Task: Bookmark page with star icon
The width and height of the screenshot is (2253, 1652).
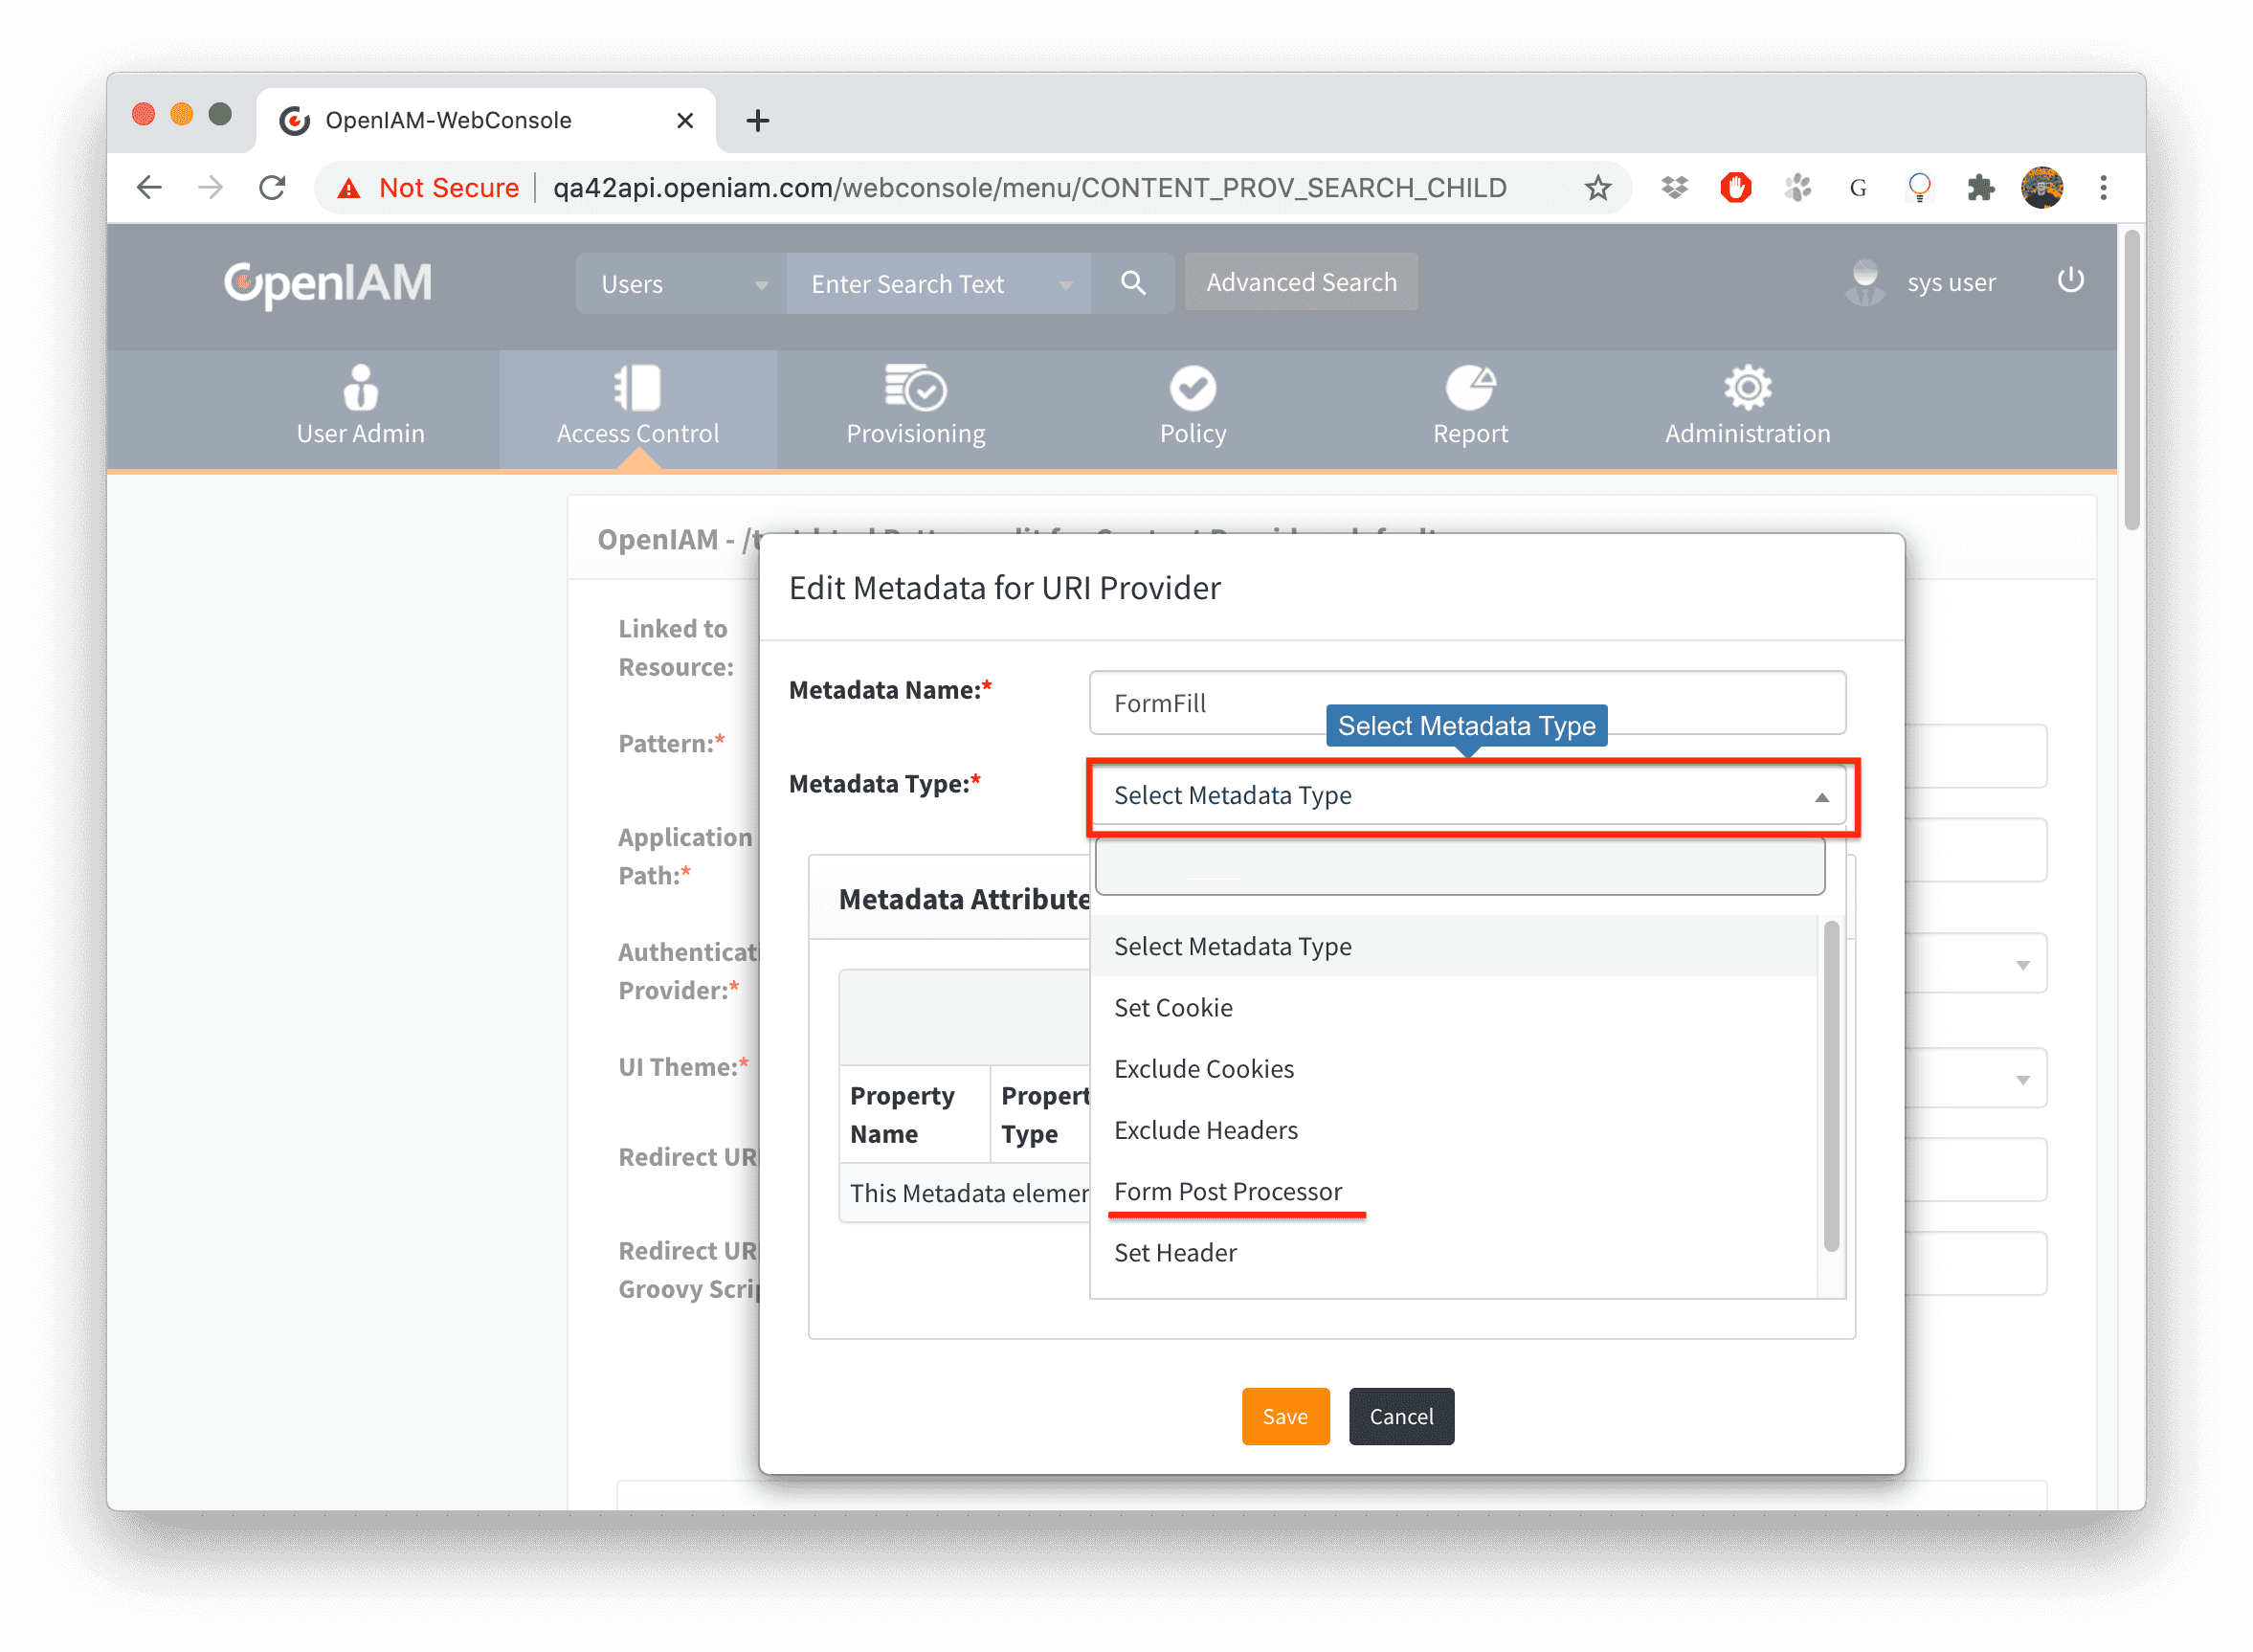Action: point(1597,187)
